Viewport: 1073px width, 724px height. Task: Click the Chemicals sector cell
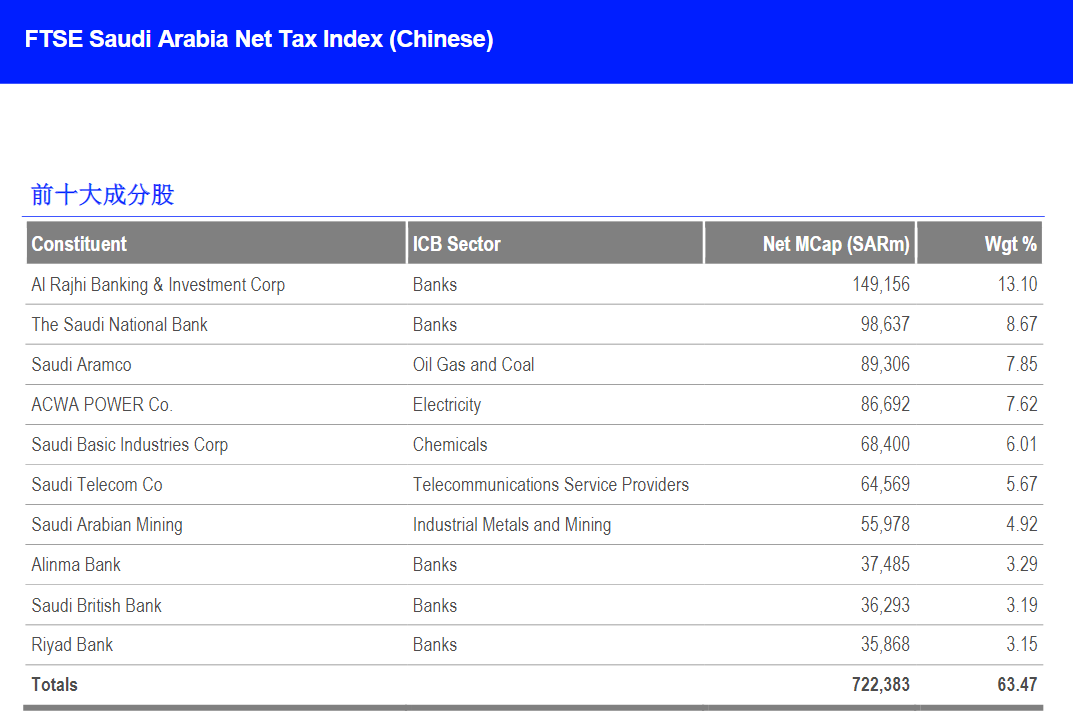(x=450, y=445)
